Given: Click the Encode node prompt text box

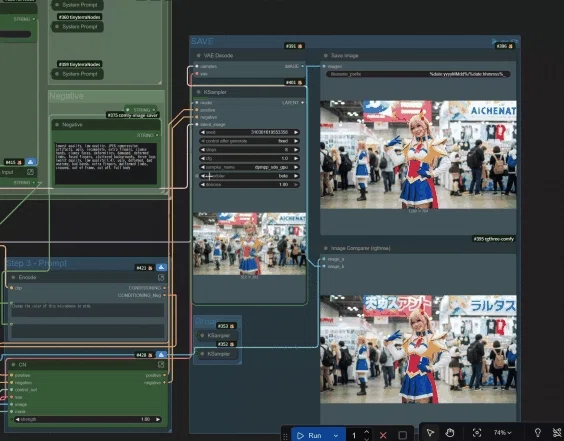Looking at the screenshot, I should tap(87, 310).
